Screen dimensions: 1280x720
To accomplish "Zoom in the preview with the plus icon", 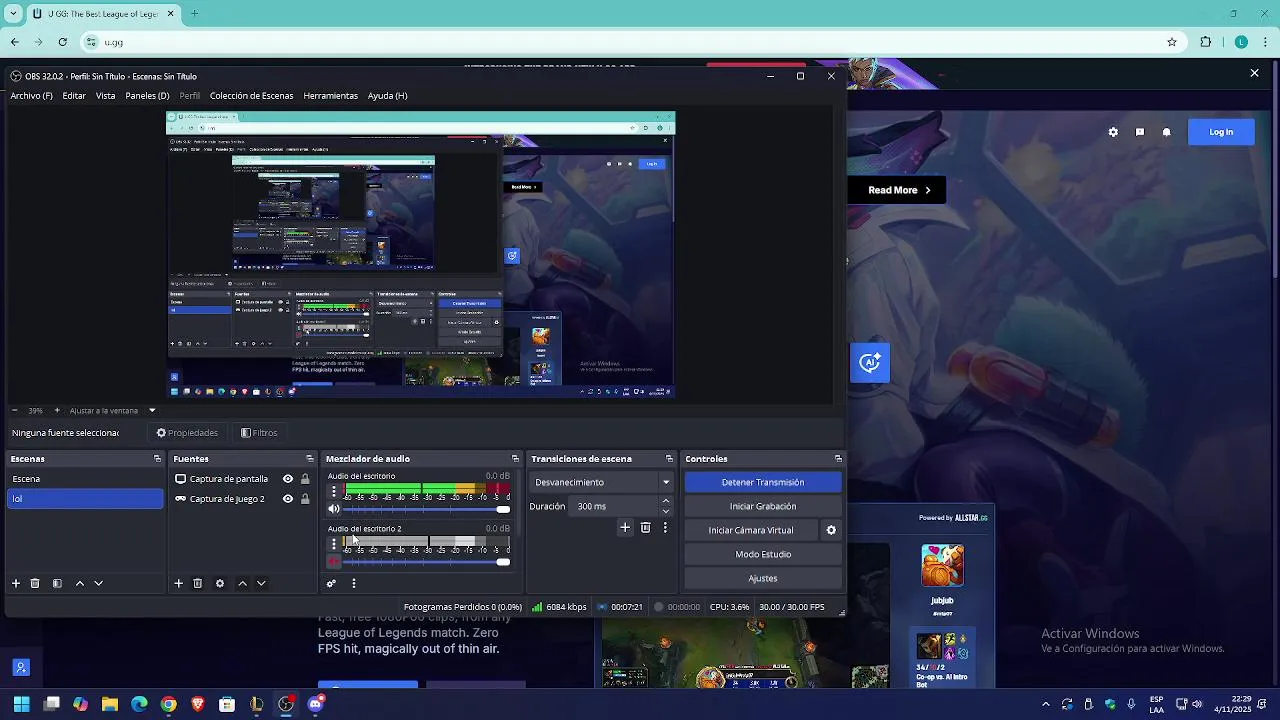I will (x=57, y=410).
